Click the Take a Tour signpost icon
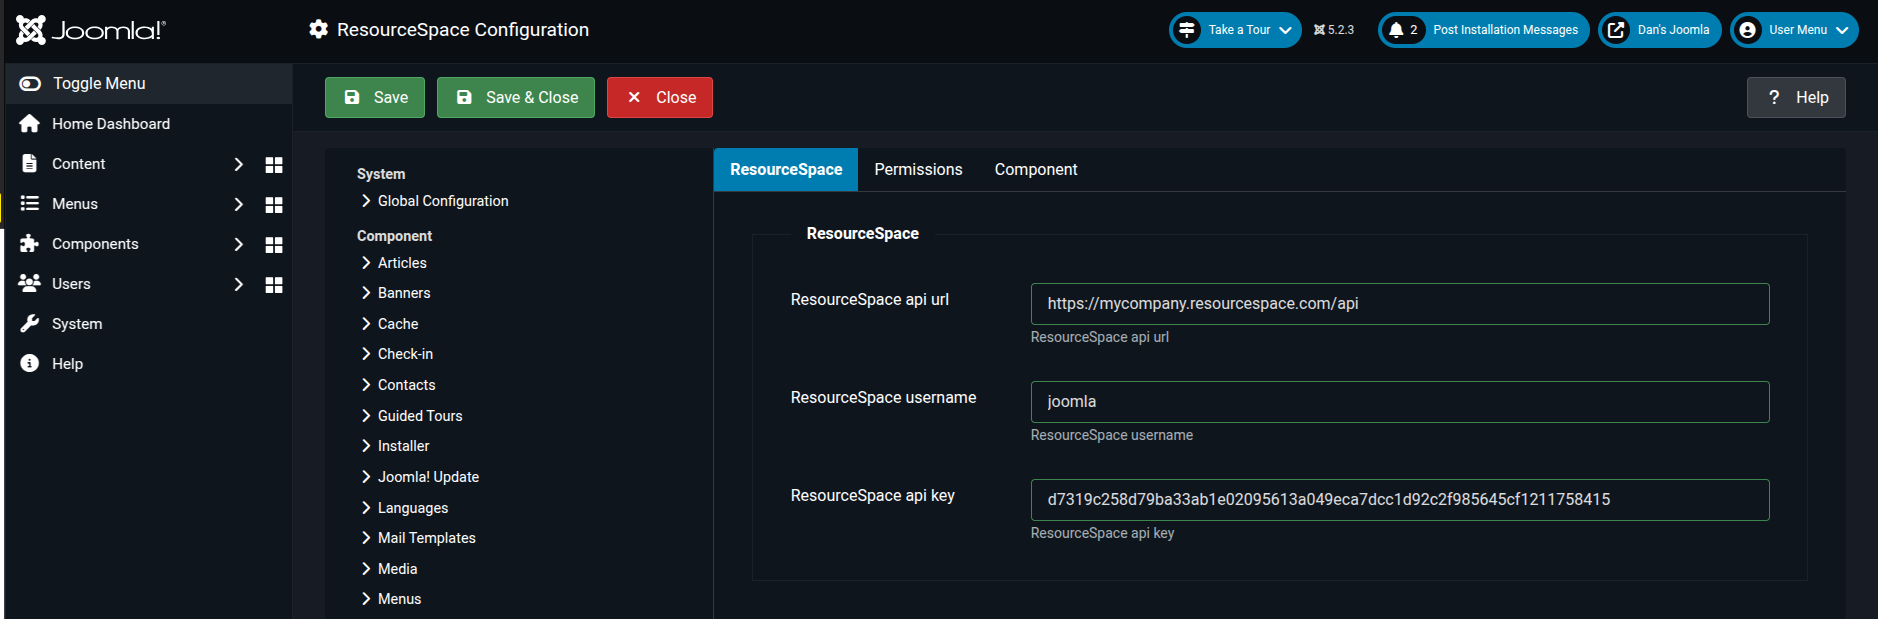The height and width of the screenshot is (619, 1878). (1187, 30)
